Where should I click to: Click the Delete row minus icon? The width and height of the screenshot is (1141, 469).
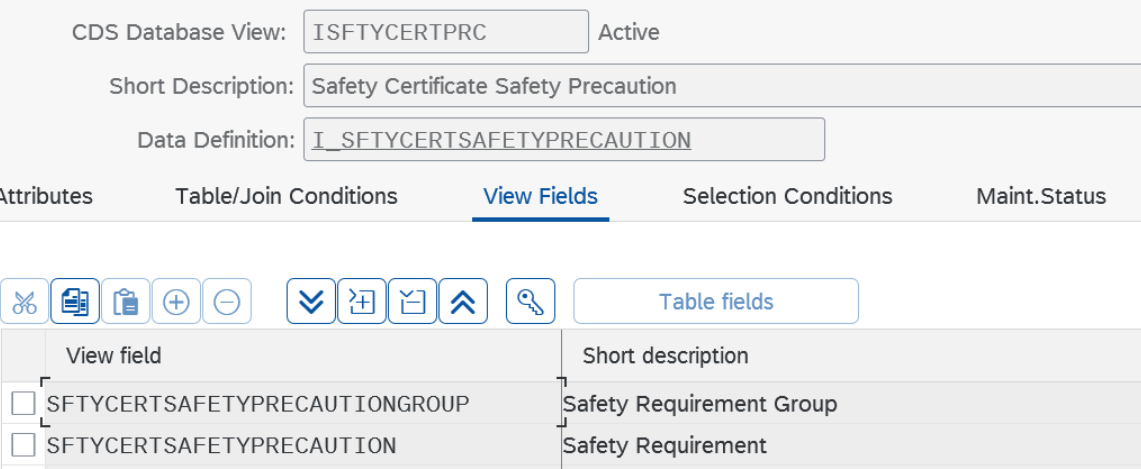227,302
